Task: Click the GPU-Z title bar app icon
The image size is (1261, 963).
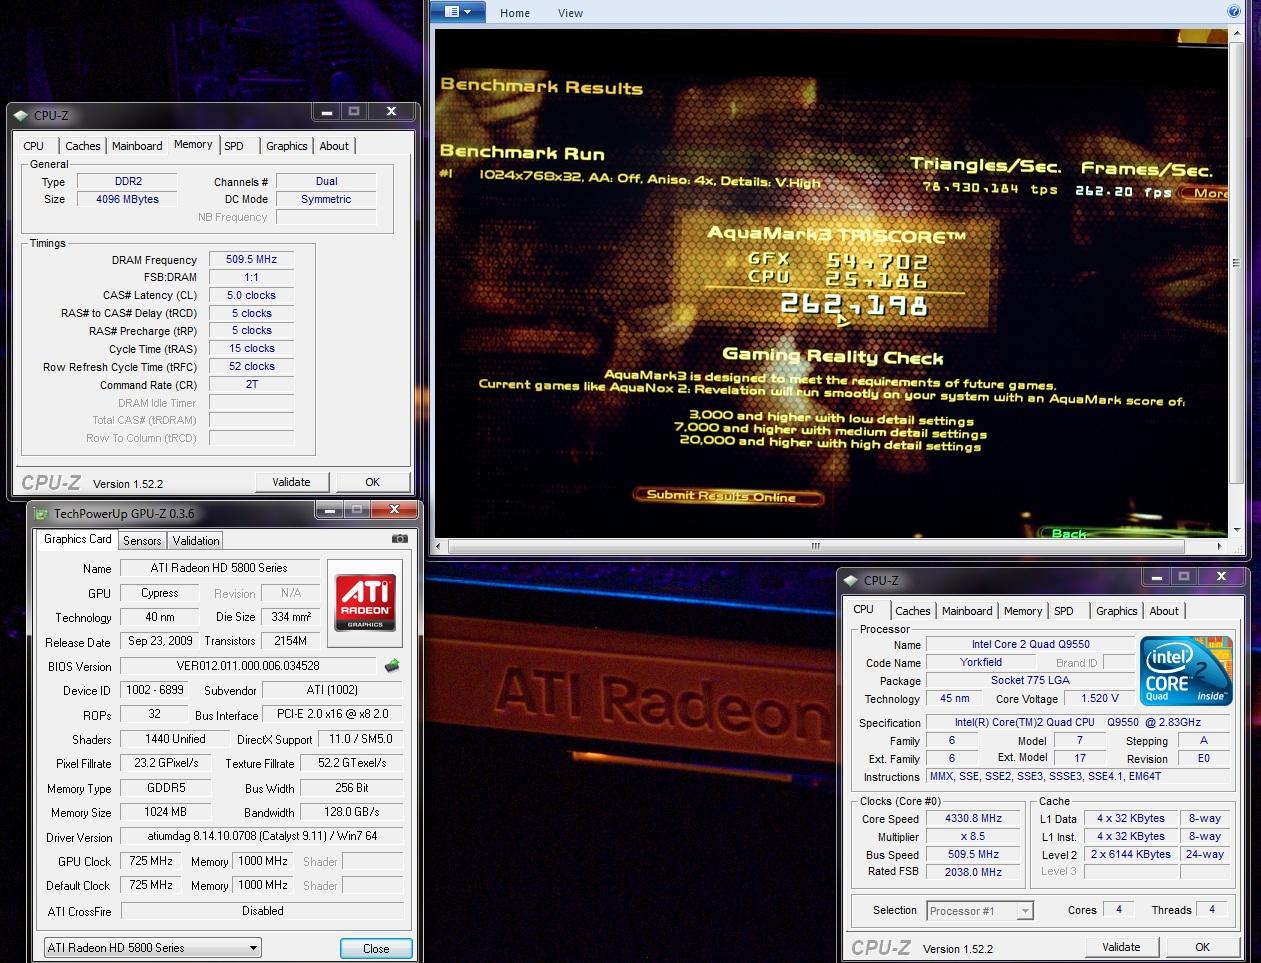Action: 41,514
